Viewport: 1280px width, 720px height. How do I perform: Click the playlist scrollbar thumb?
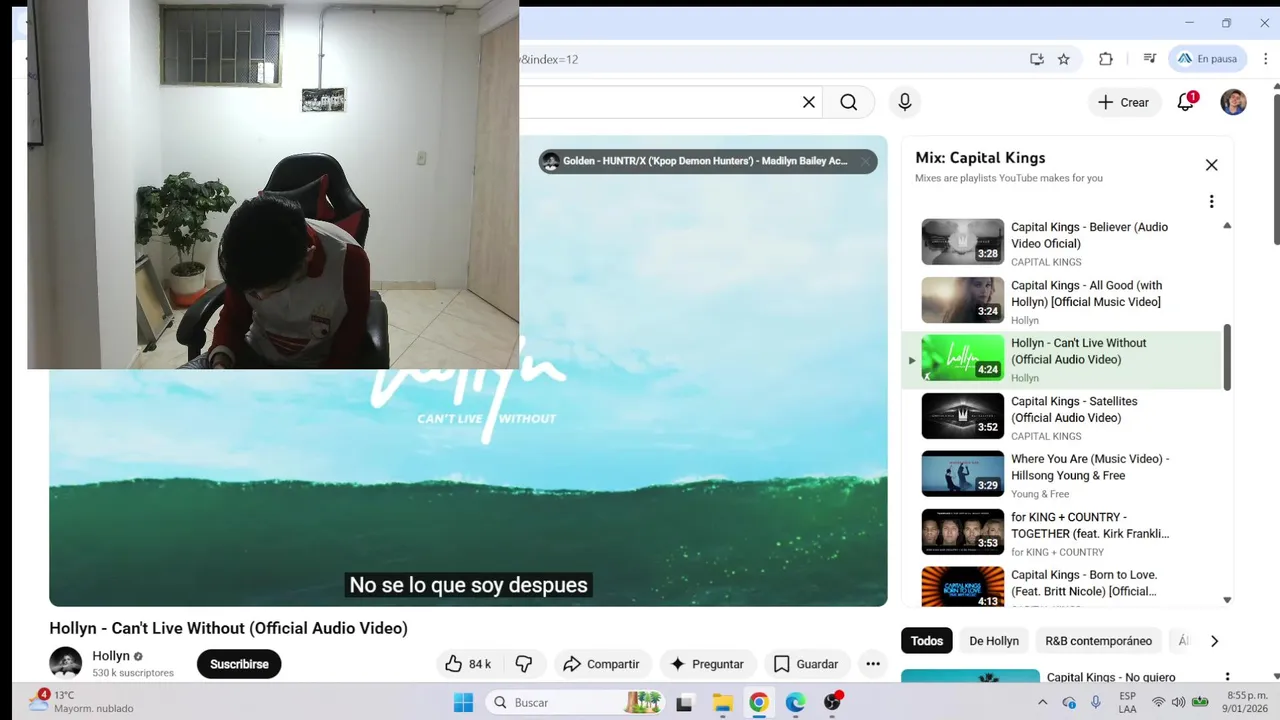pos(1227,357)
